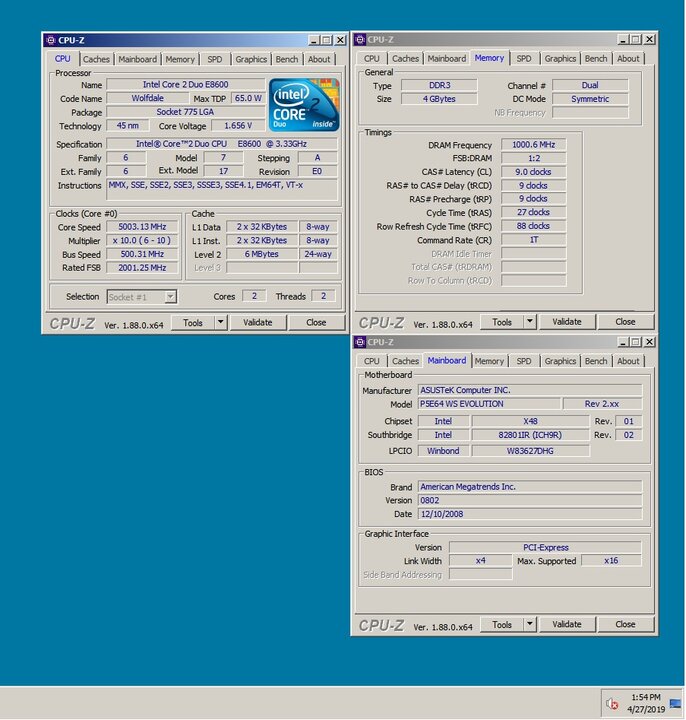Screen dimensions: 686x720
Task: Switch to SPD tab in the Memory window
Action: tap(523, 59)
